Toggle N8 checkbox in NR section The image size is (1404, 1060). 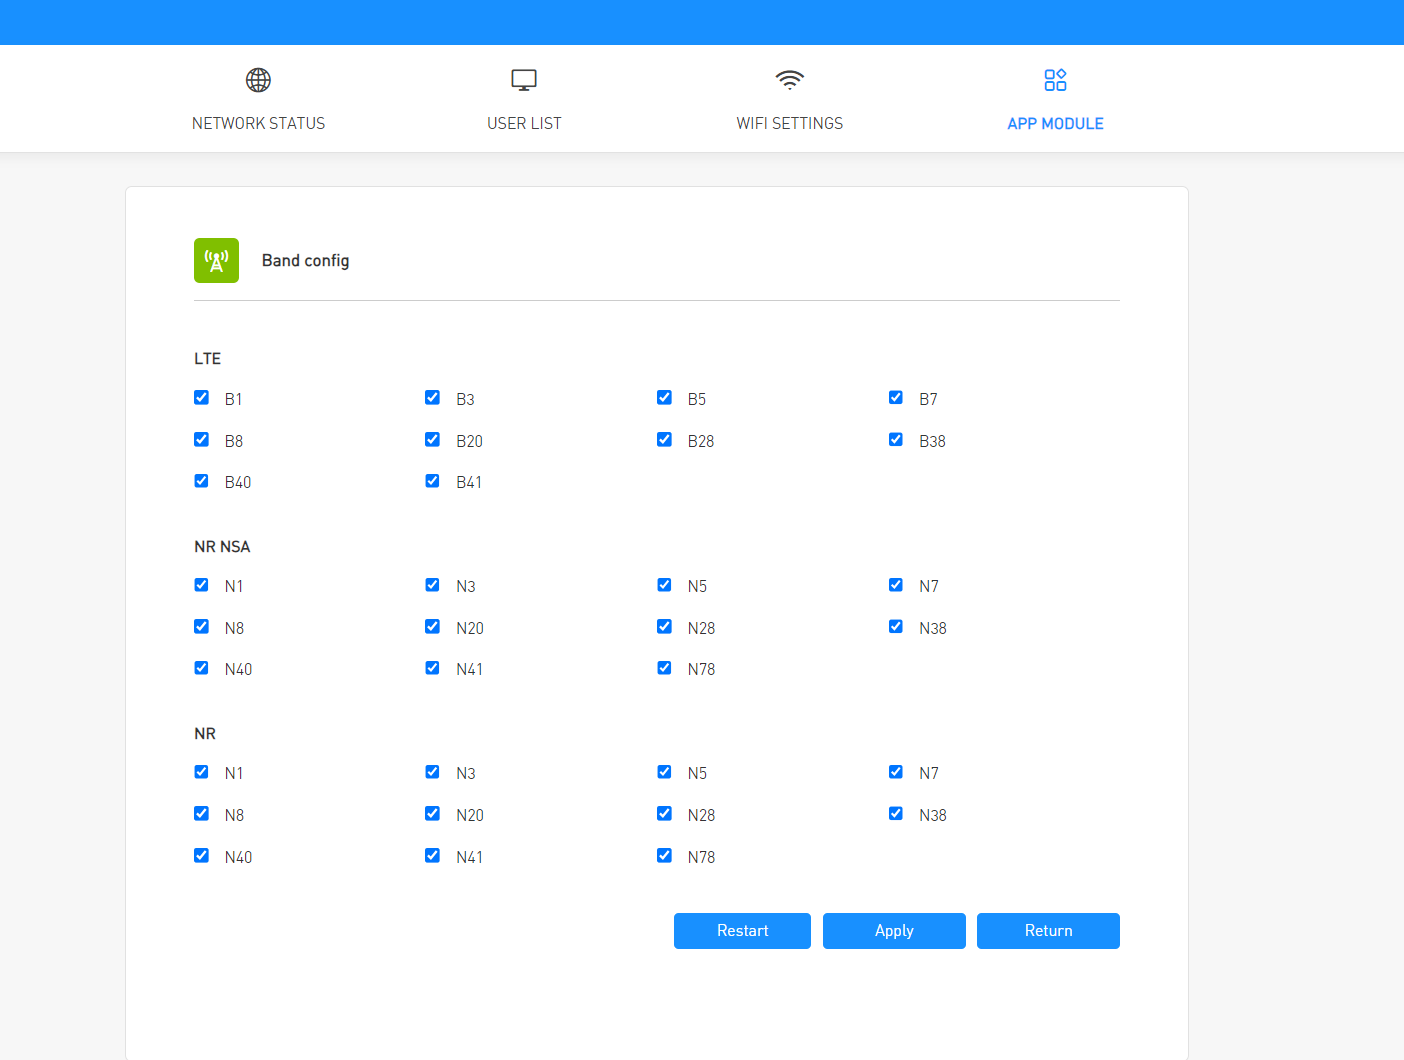201,813
